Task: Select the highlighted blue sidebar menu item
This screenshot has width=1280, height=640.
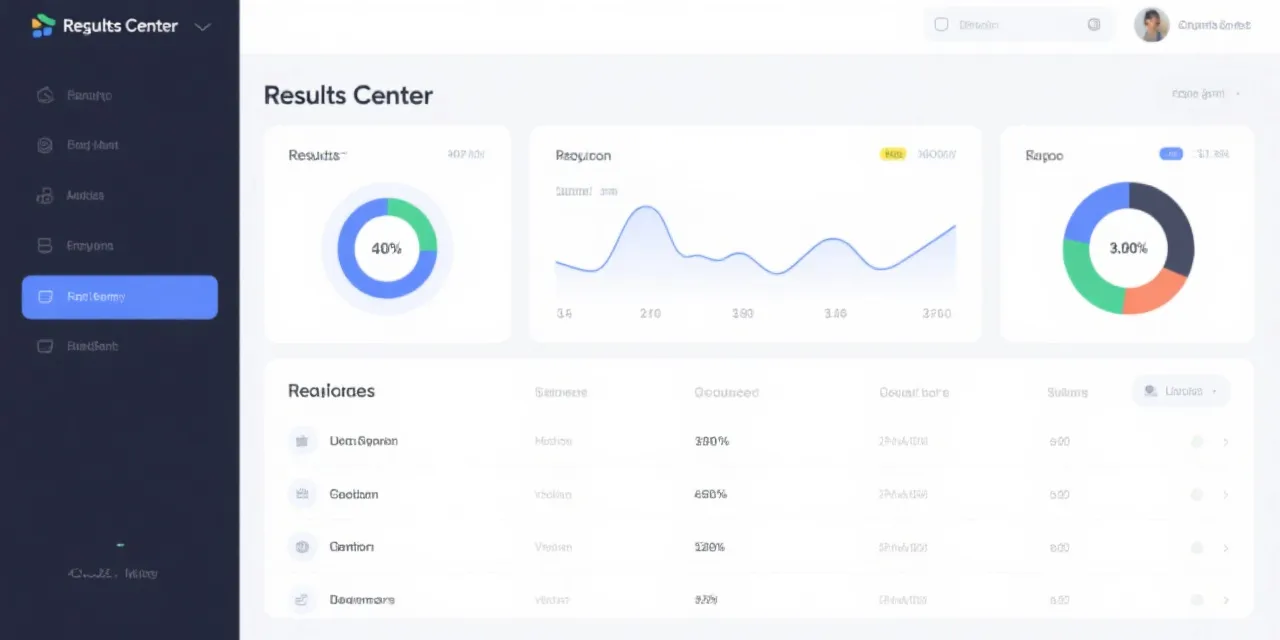Action: [x=120, y=297]
